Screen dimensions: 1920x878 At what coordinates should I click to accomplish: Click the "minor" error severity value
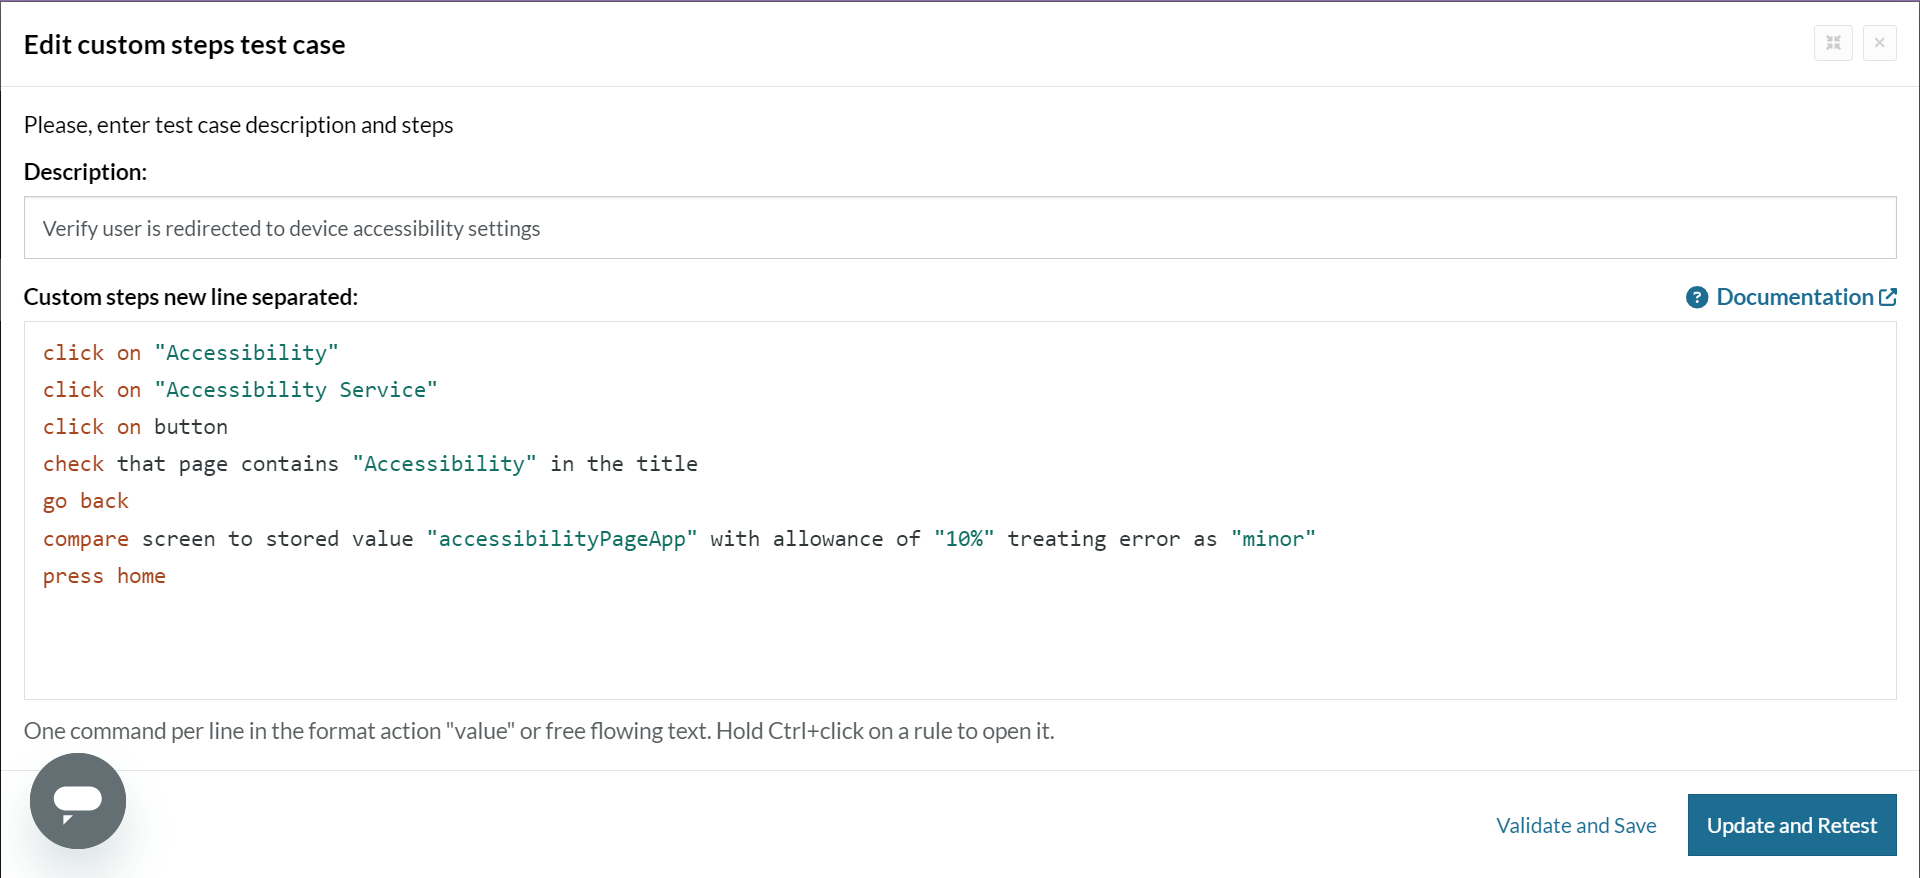(x=1272, y=539)
